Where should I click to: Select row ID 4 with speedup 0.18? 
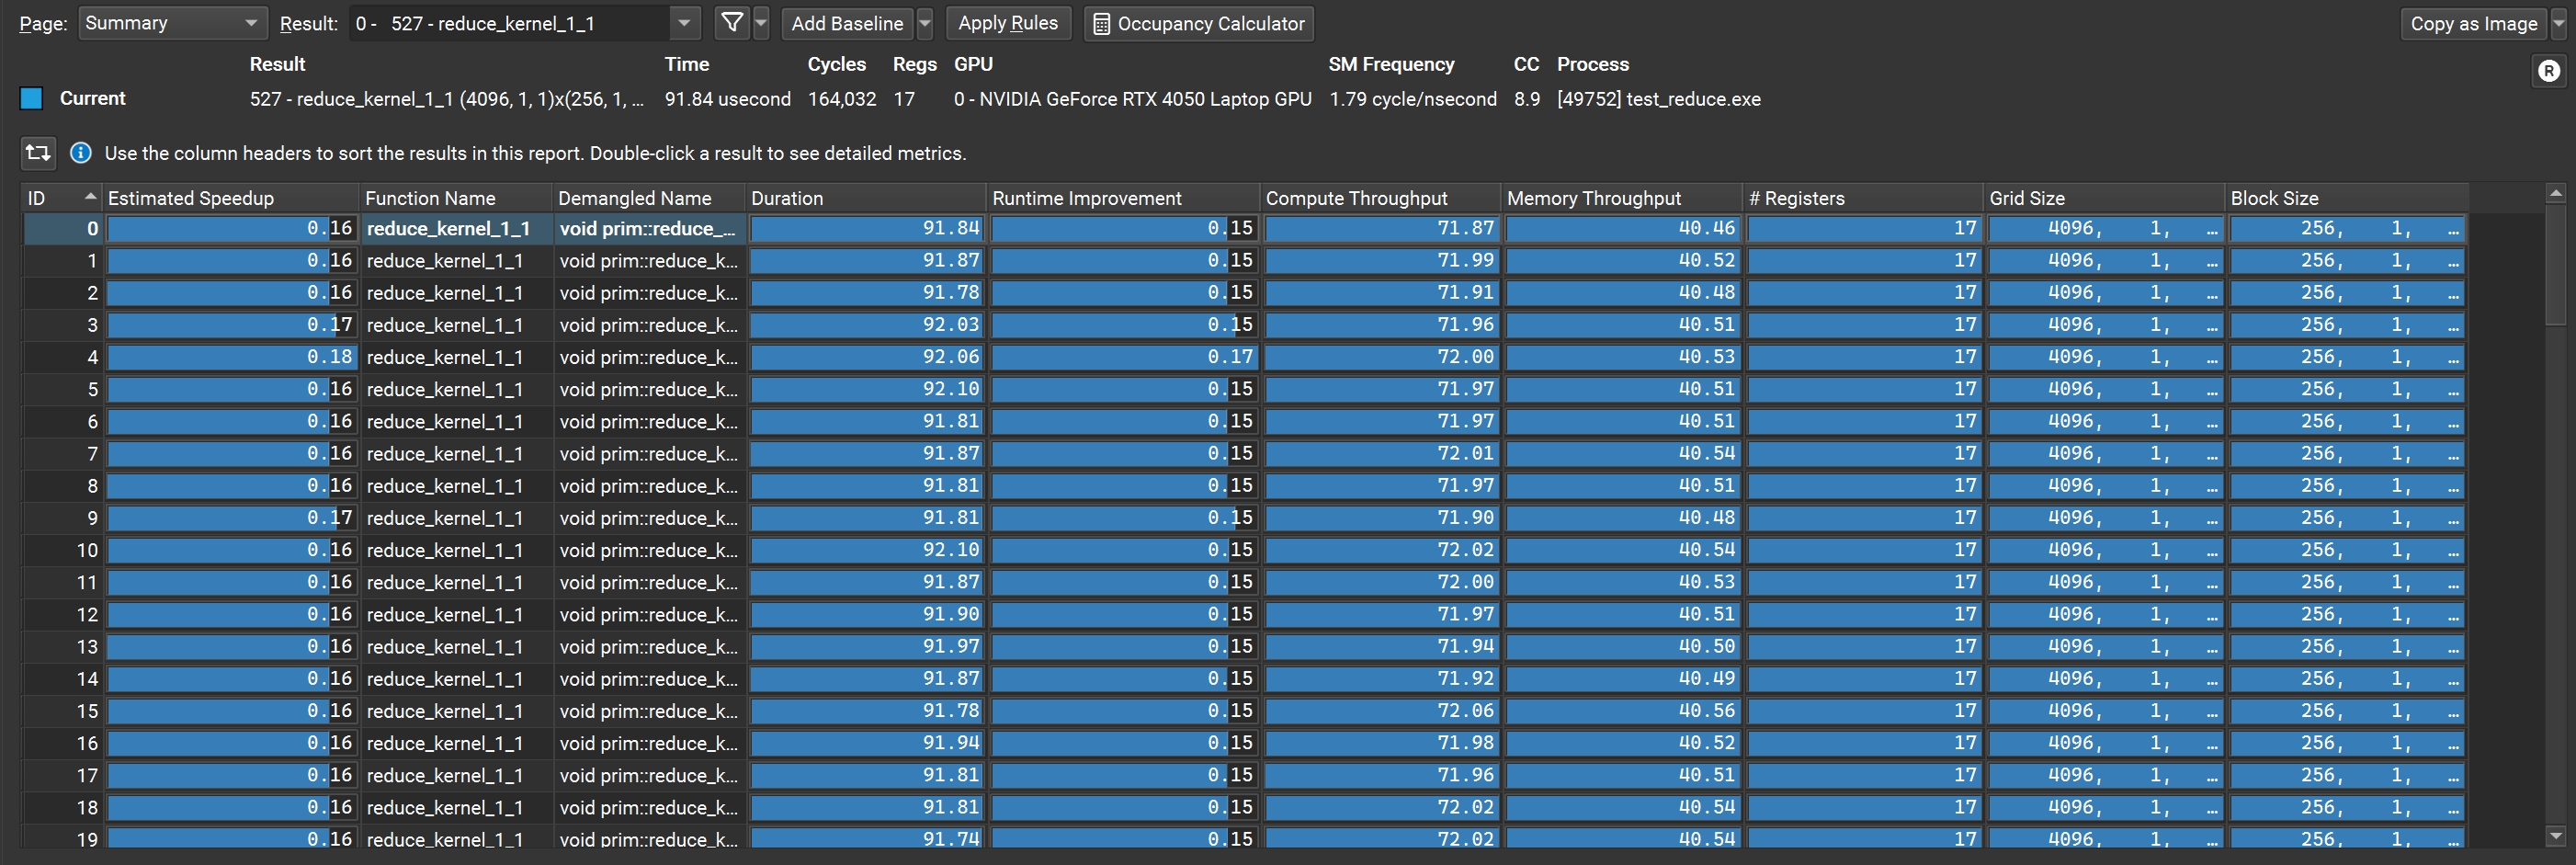tap(1244, 357)
